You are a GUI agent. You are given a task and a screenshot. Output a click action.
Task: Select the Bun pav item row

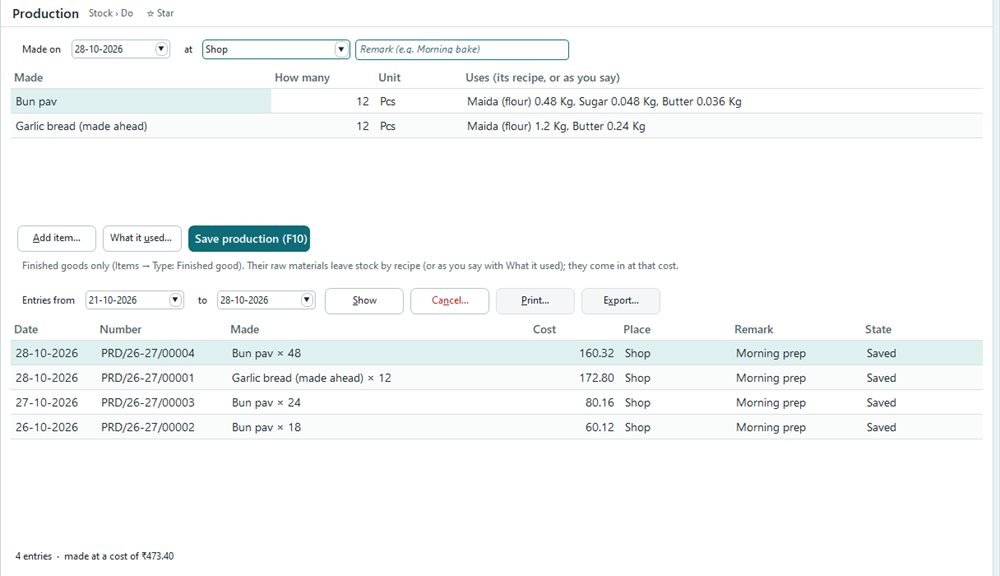tap(496, 101)
